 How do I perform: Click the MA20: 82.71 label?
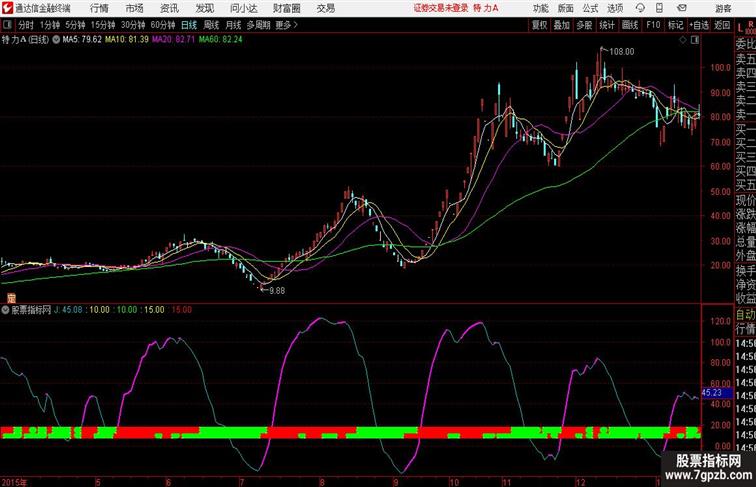tap(174, 40)
